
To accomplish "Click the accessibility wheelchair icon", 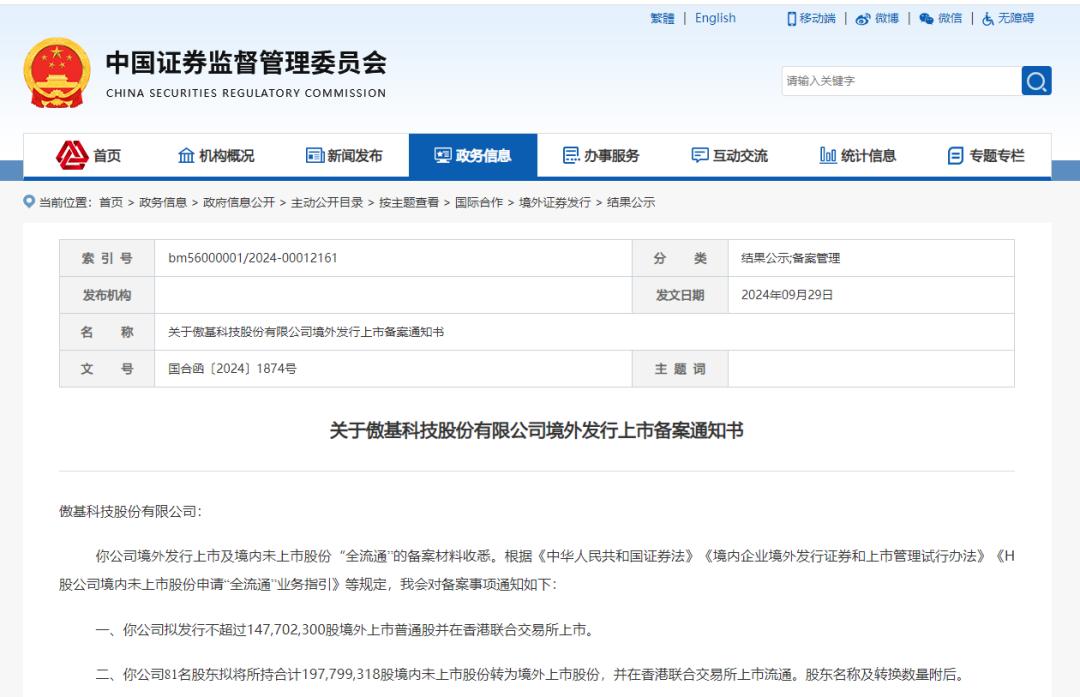I will point(988,19).
